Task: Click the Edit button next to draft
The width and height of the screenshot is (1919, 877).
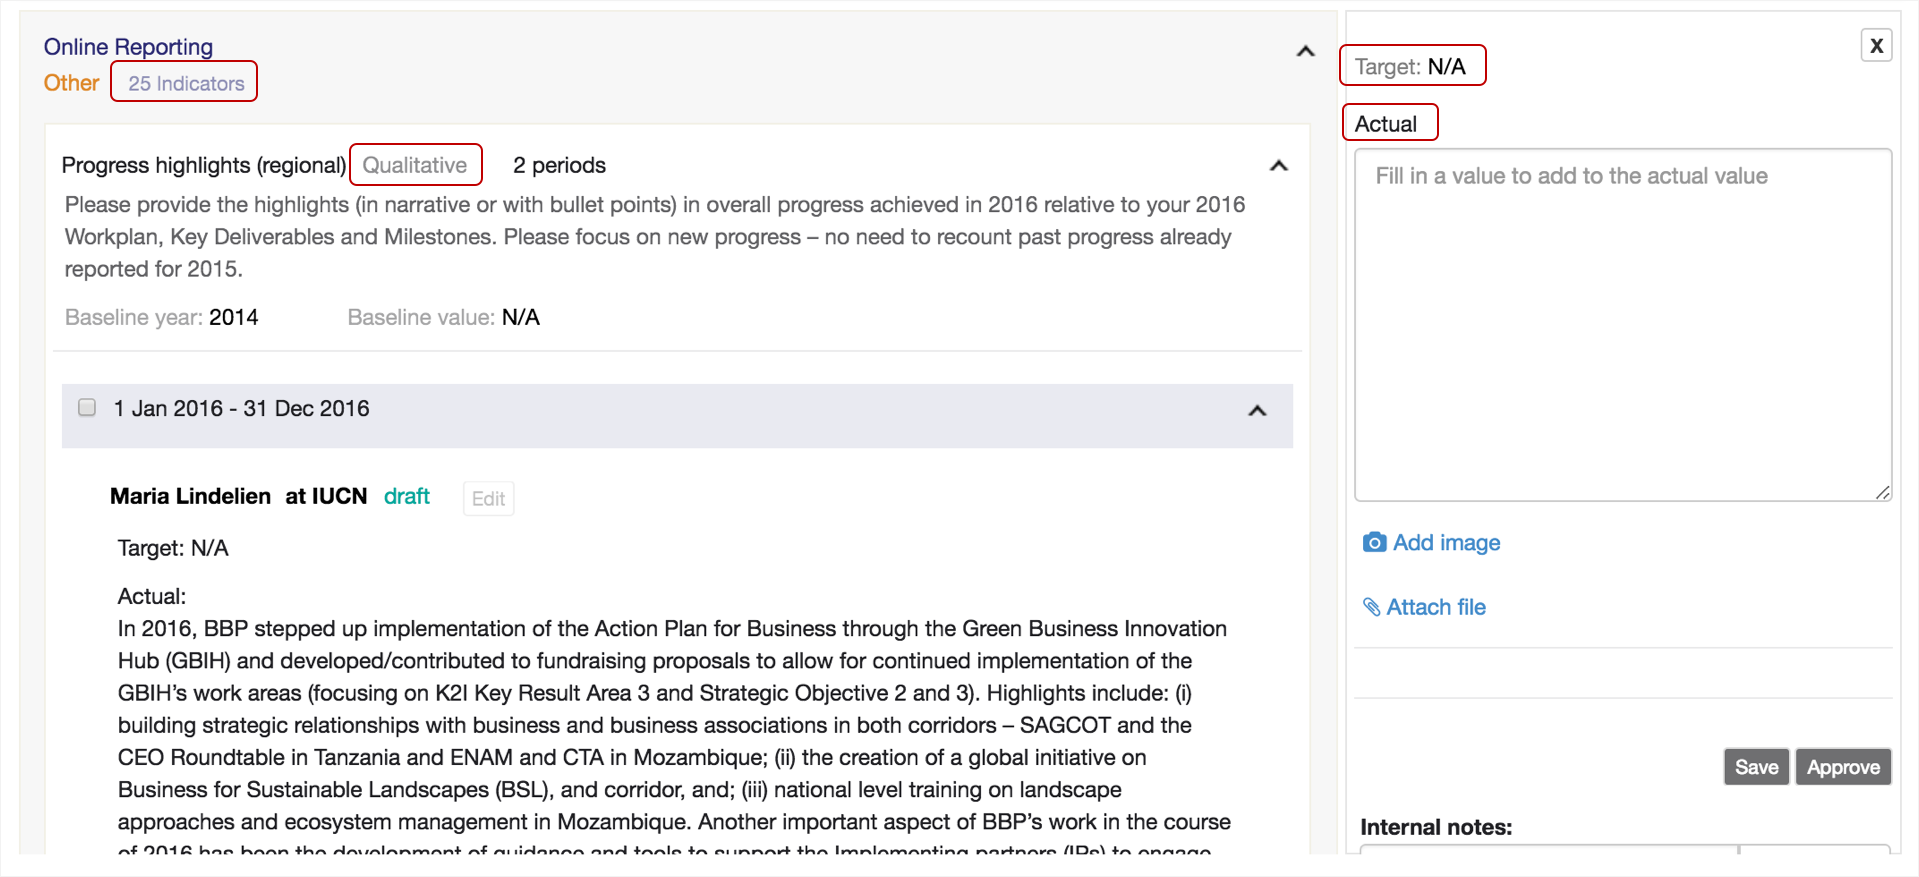Action: pyautogui.click(x=488, y=498)
